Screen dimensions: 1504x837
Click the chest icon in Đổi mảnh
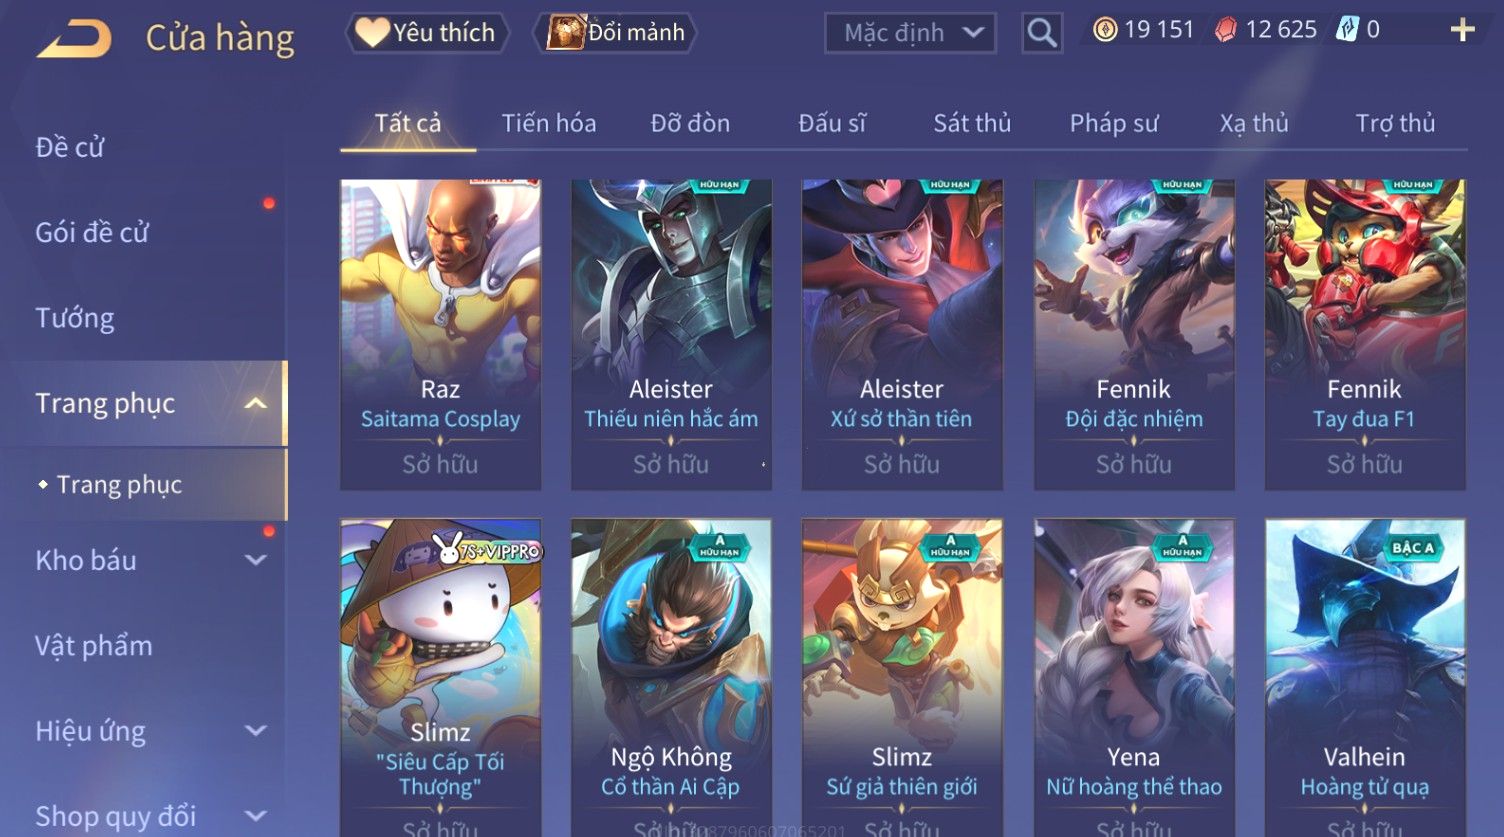[566, 33]
